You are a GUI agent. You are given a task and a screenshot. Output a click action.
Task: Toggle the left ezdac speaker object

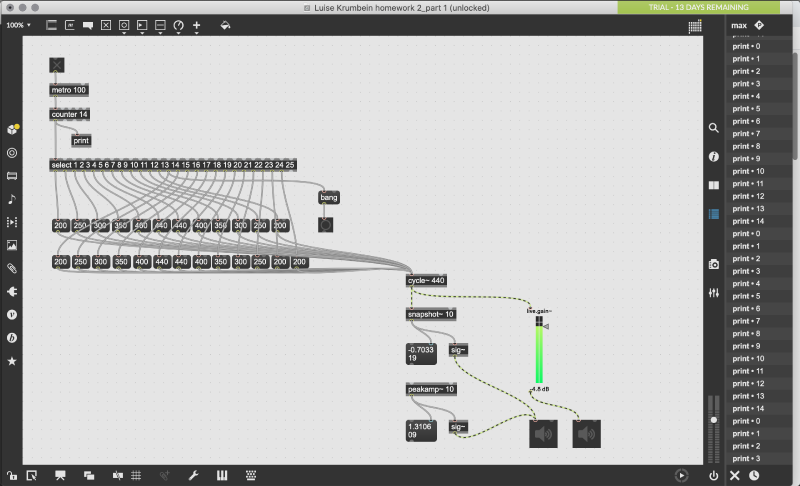coord(543,434)
